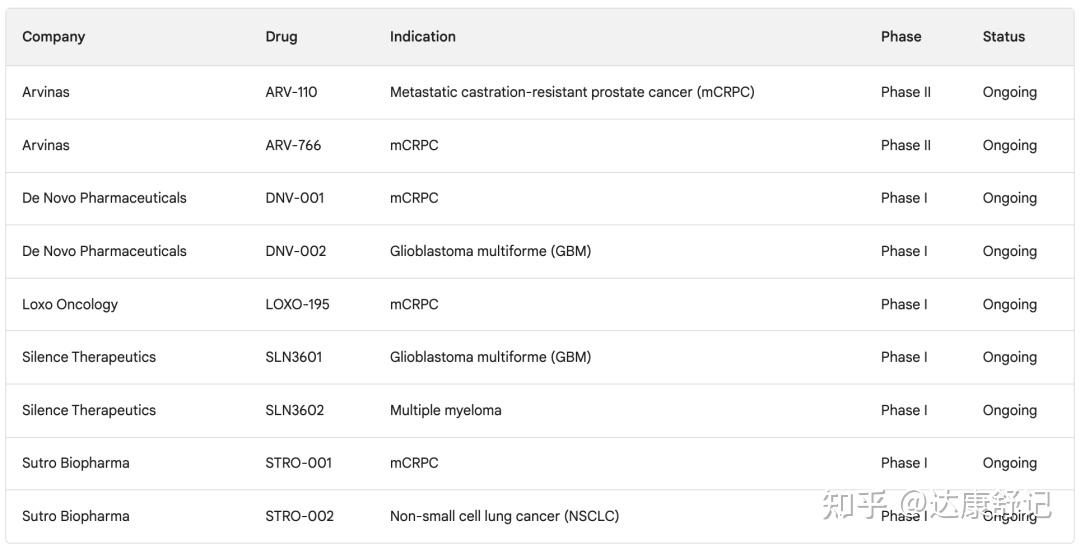1080x549 pixels.
Task: Select the ARV-766 drug cell
Action: click(x=293, y=145)
